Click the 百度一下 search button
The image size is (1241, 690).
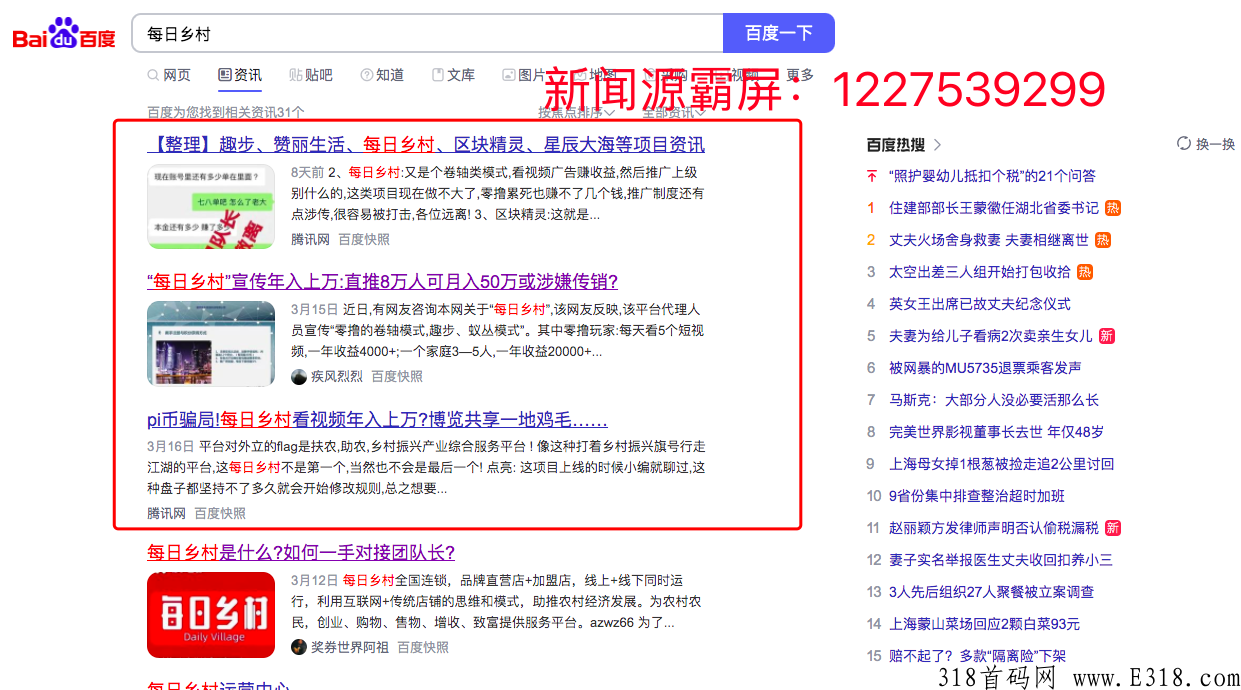click(x=779, y=33)
